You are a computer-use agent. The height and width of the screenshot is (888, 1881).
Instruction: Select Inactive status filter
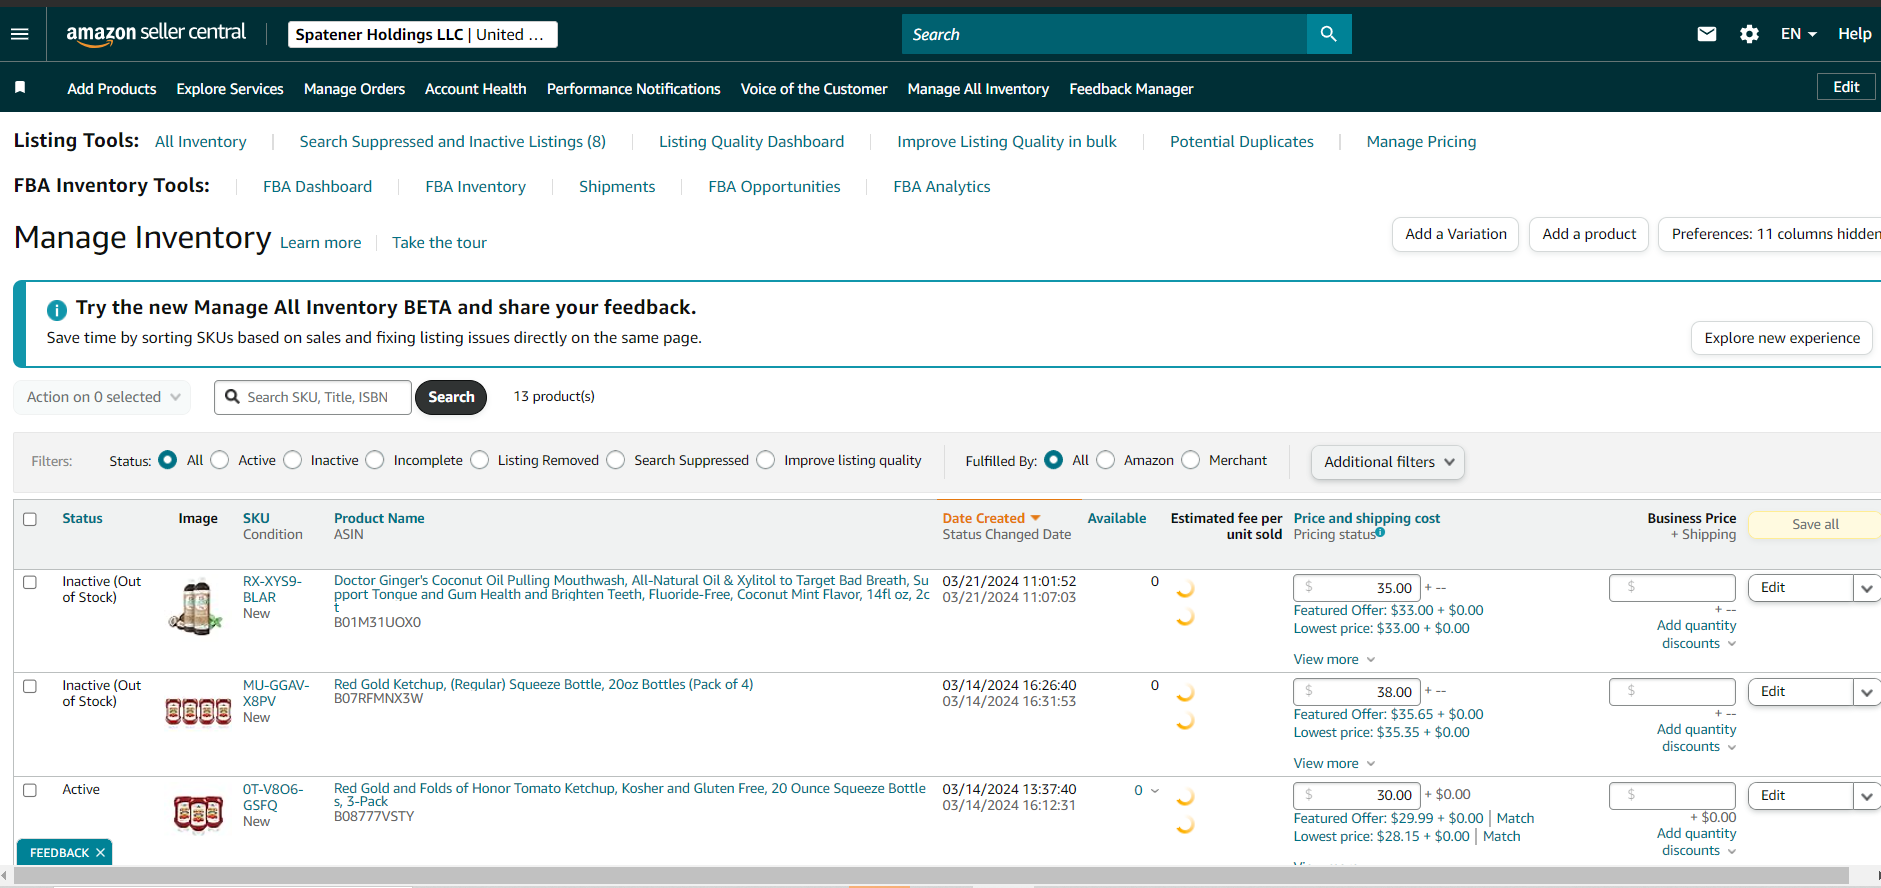point(293,460)
